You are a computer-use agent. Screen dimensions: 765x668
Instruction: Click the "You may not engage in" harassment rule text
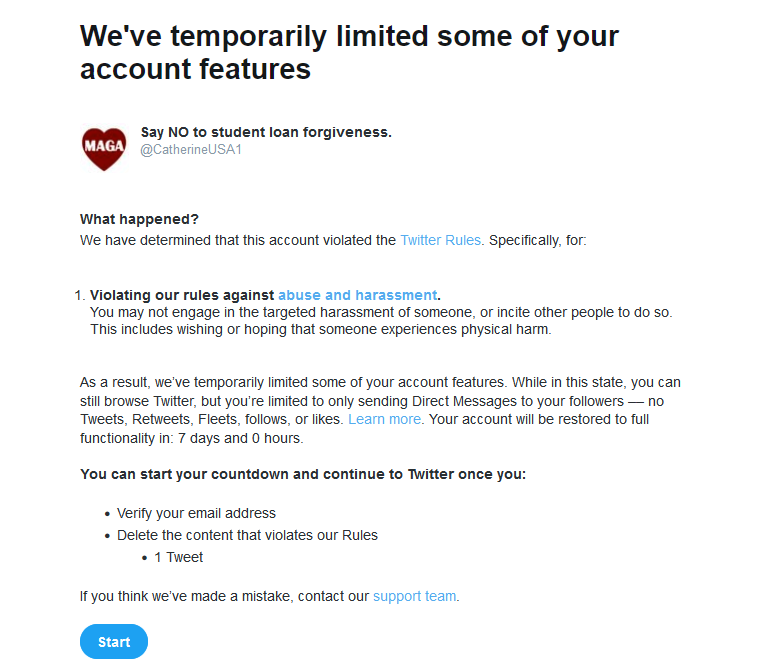[x=380, y=313]
